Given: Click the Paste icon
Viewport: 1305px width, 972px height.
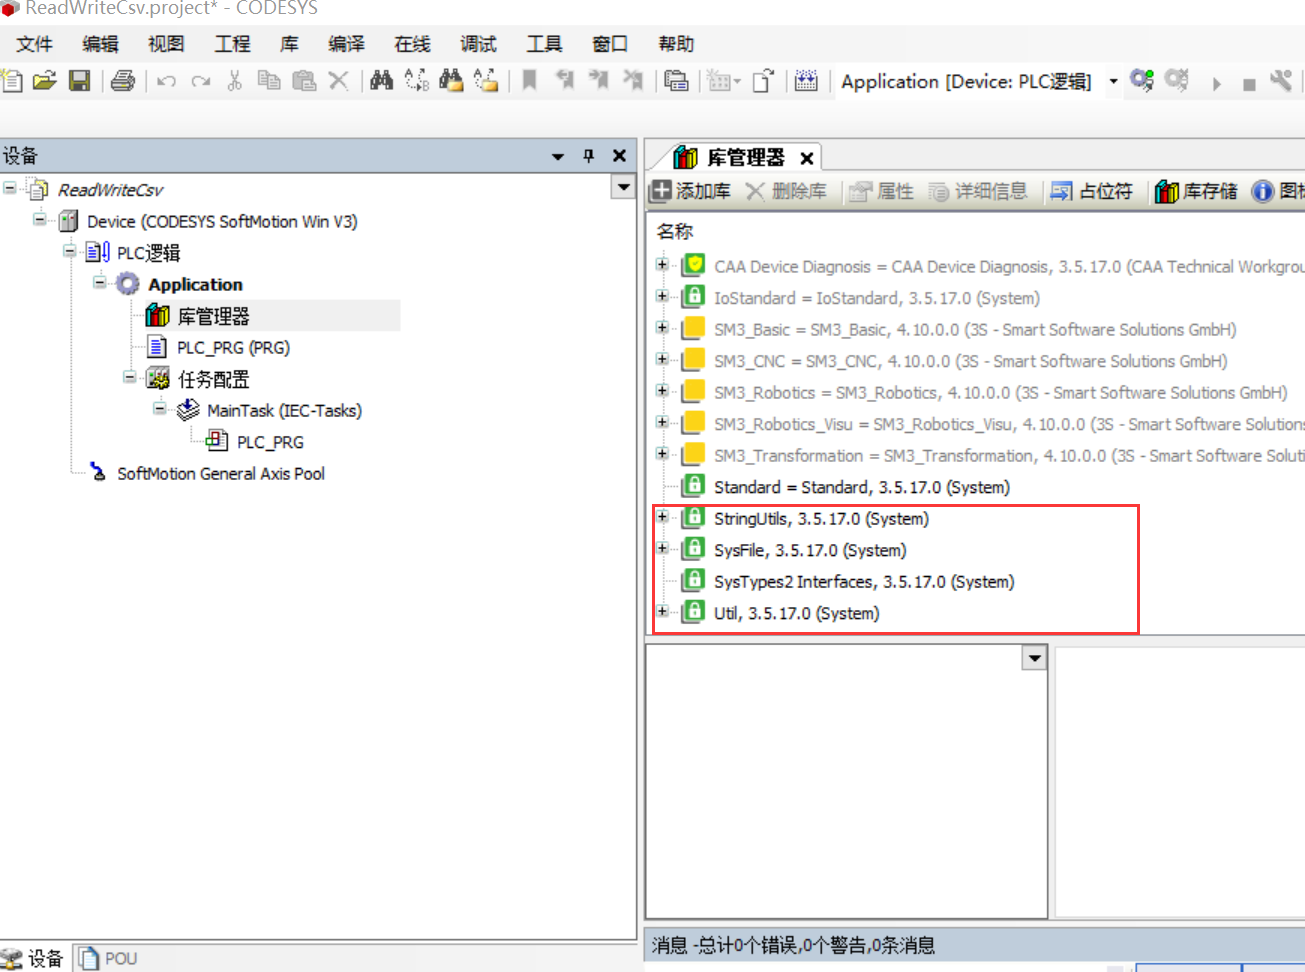Looking at the screenshot, I should (303, 81).
